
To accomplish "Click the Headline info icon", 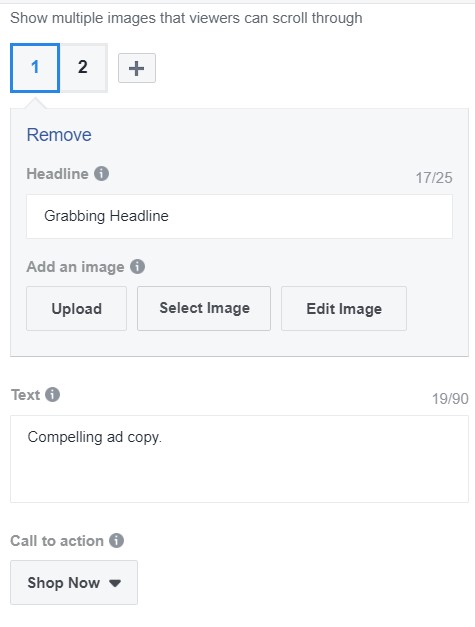I will click(102, 174).
